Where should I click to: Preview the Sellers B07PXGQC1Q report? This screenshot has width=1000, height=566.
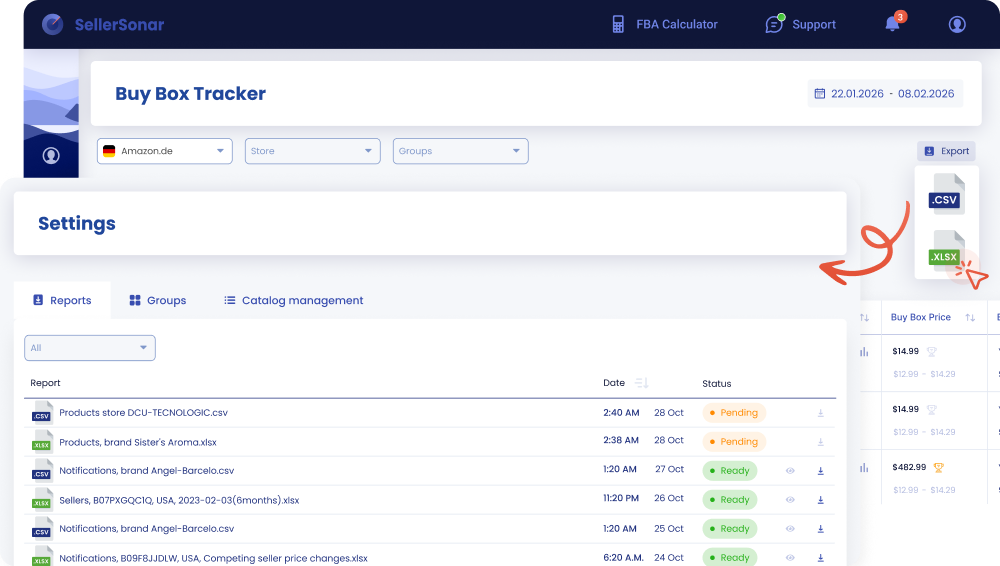(x=790, y=500)
